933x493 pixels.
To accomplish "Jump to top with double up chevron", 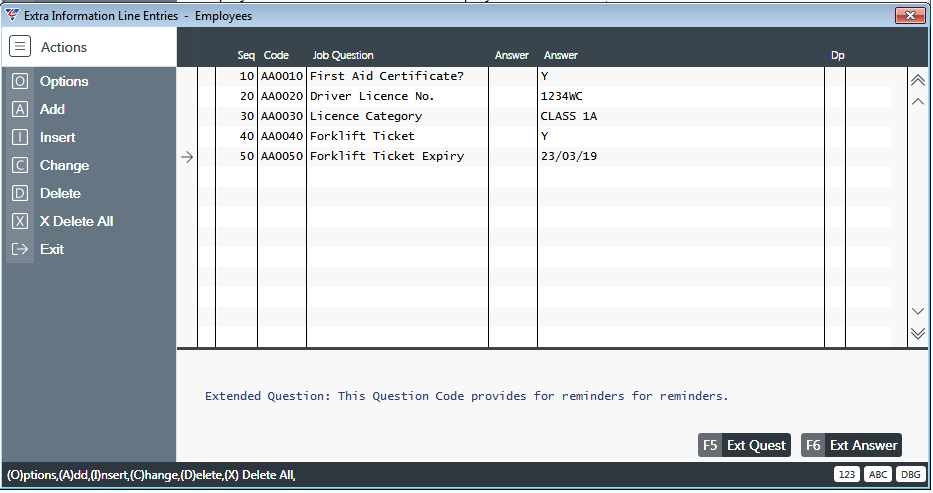I will (x=918, y=80).
